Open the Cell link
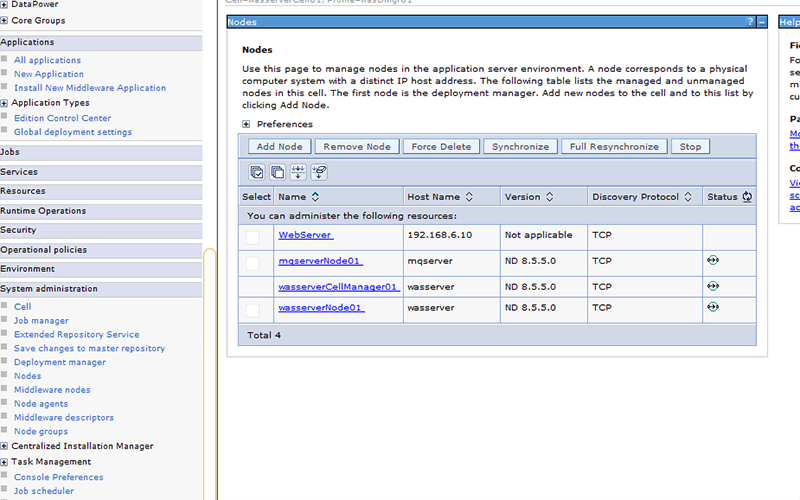This screenshot has height=500, width=800. [x=22, y=307]
